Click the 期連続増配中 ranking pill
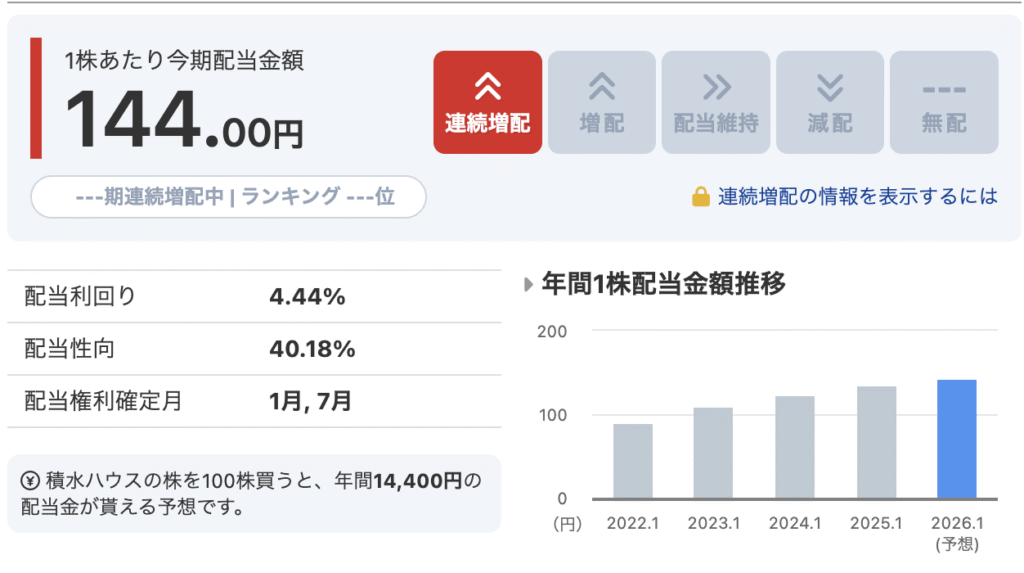 (229, 197)
